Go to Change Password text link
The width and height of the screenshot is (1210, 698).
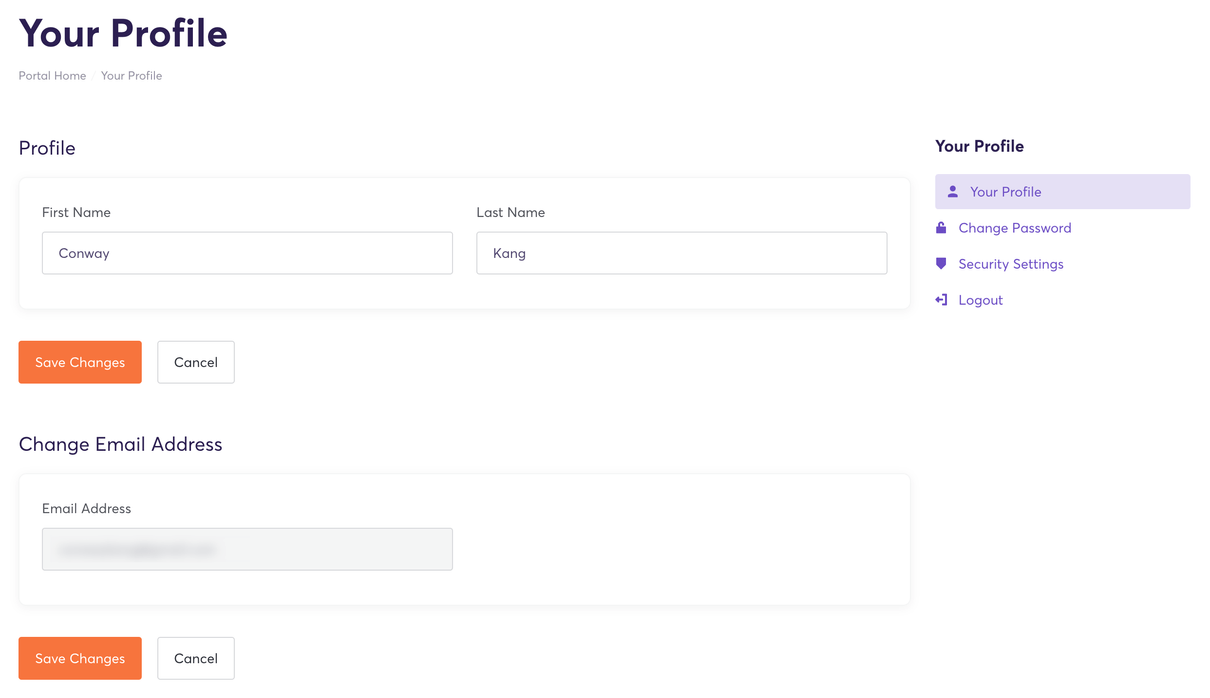point(1014,228)
